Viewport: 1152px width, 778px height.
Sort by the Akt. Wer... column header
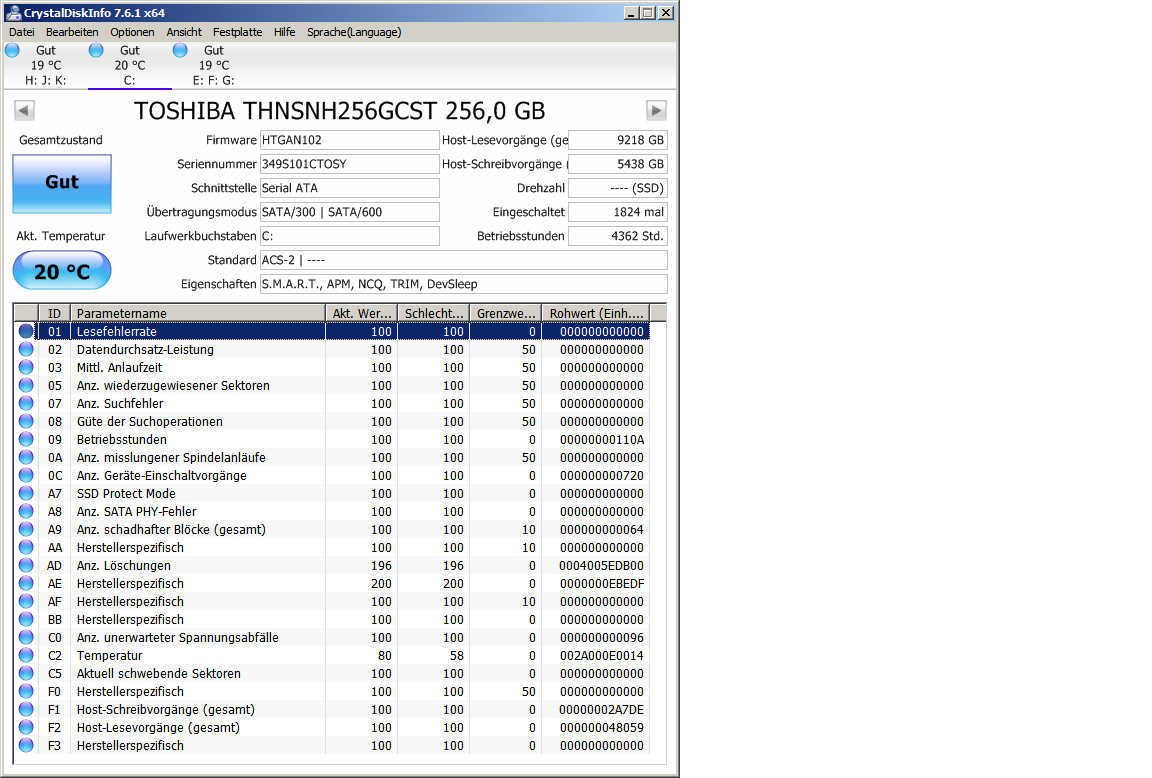[x=361, y=313]
